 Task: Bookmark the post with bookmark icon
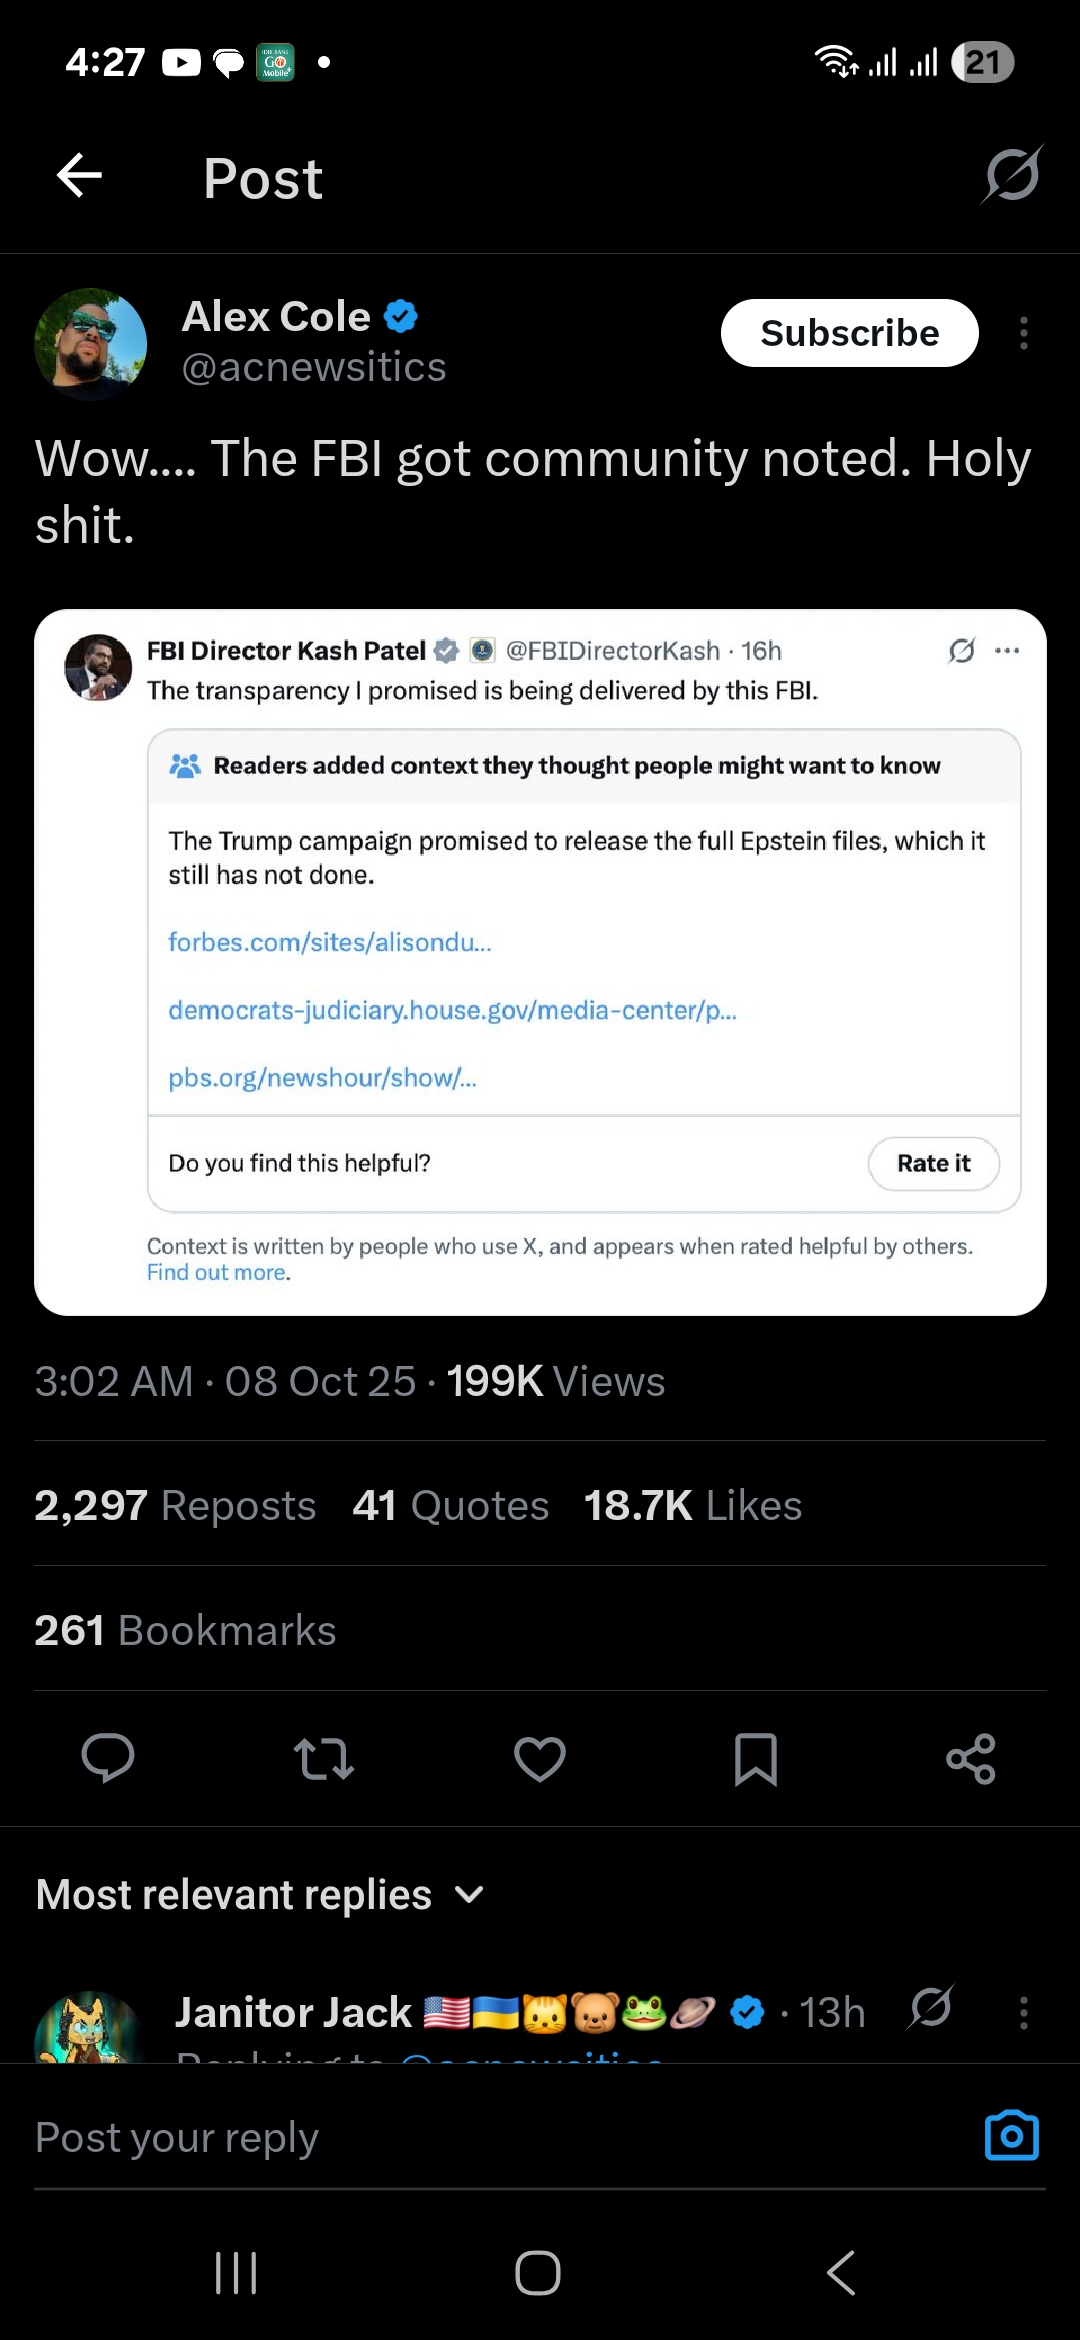pos(756,1758)
